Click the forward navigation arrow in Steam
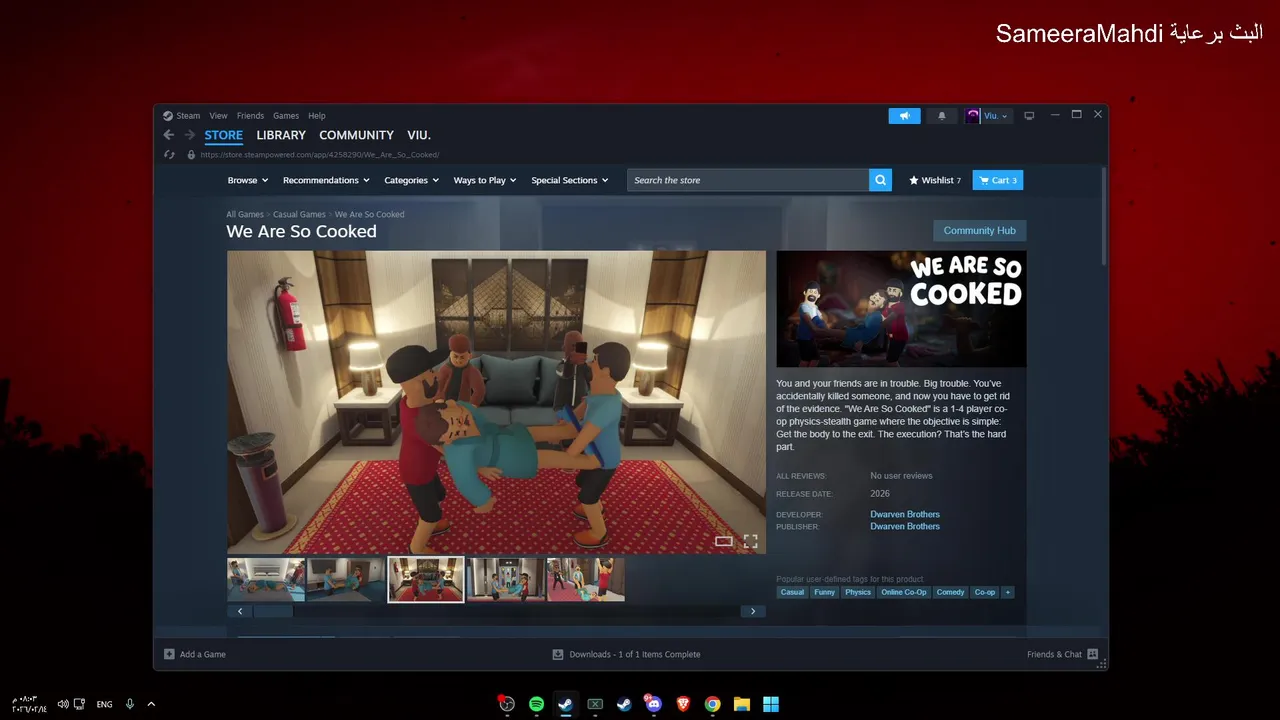This screenshot has height=720, width=1280. click(x=189, y=135)
